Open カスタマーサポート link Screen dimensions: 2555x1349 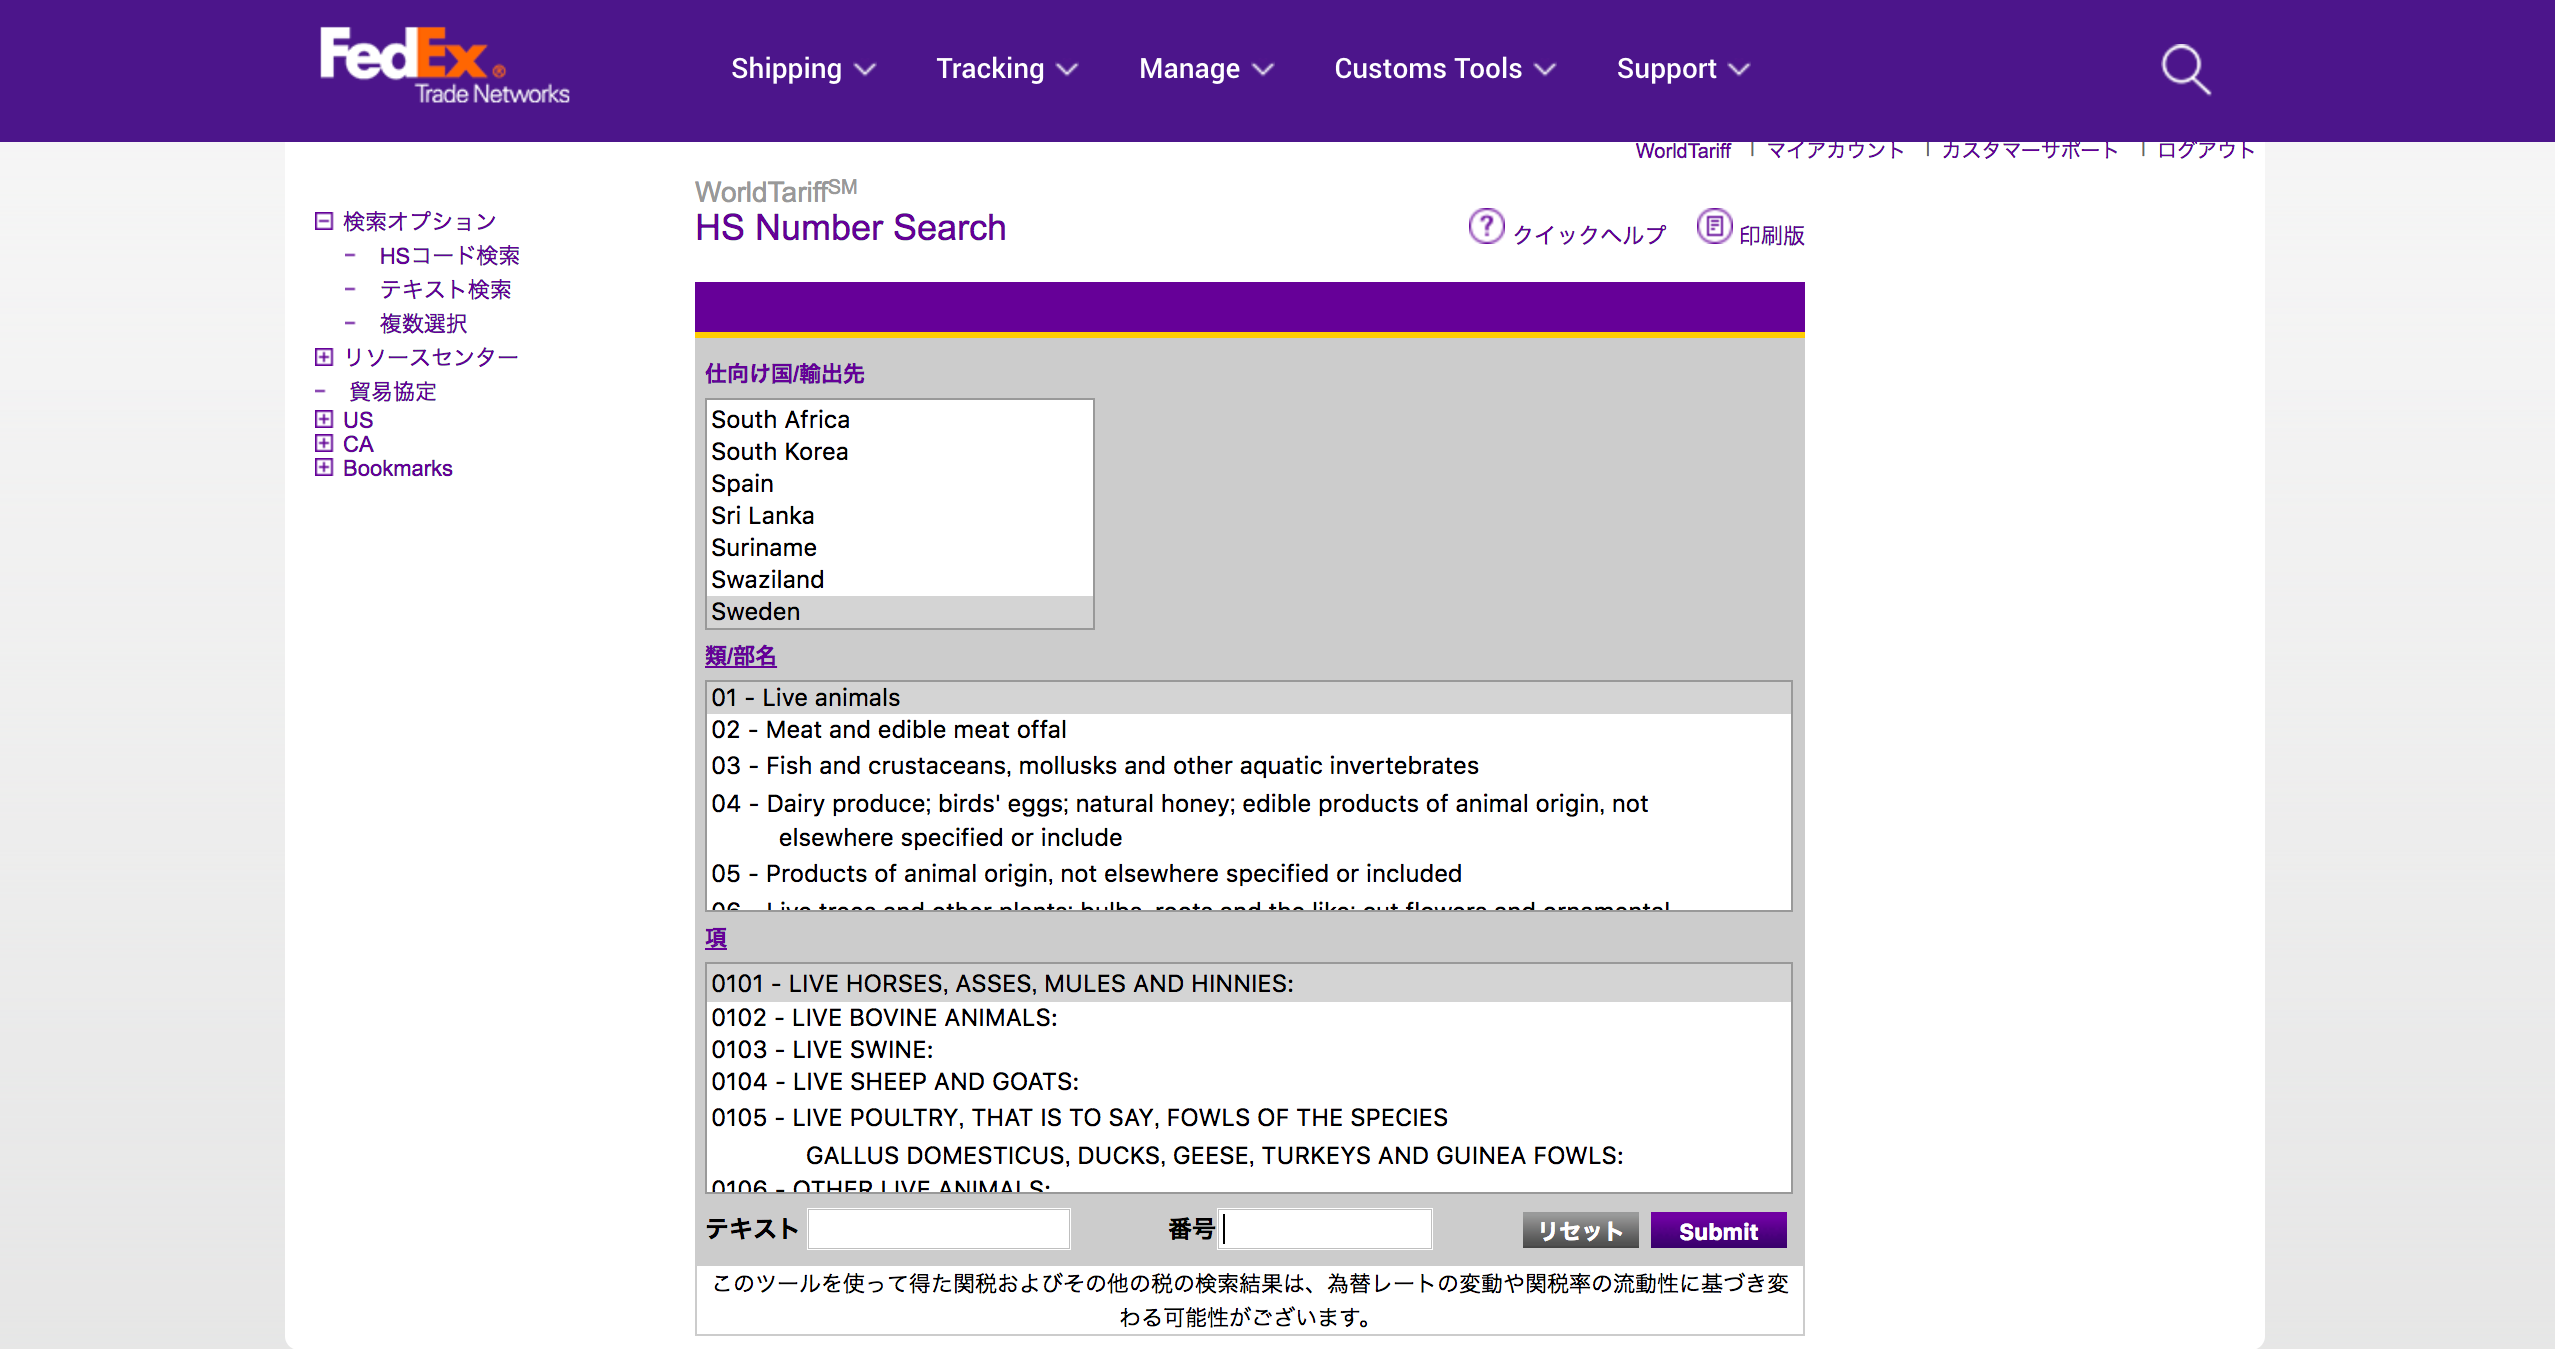[2029, 150]
